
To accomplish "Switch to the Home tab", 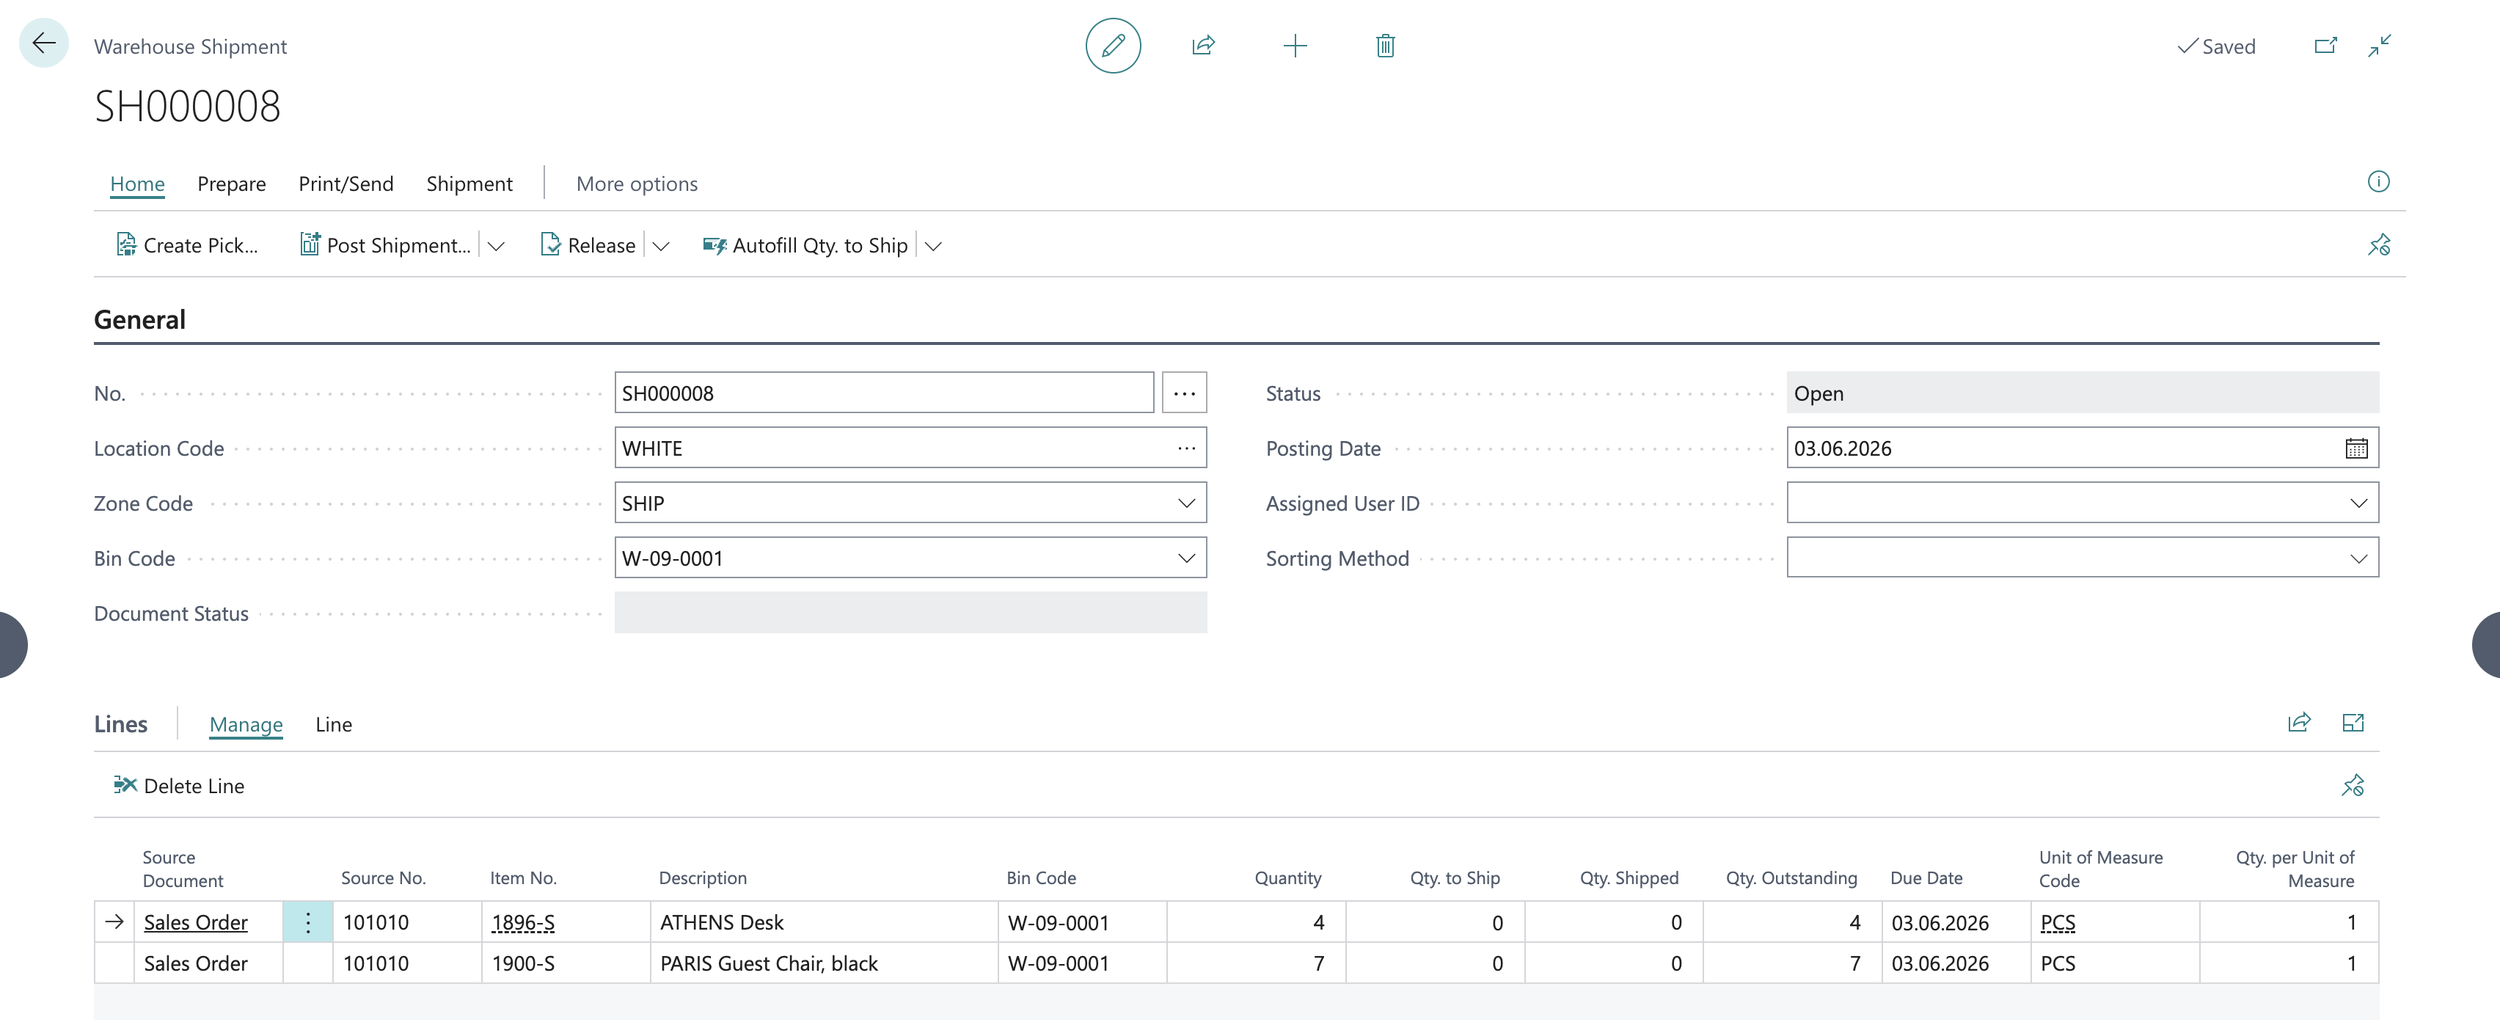I will tap(137, 184).
